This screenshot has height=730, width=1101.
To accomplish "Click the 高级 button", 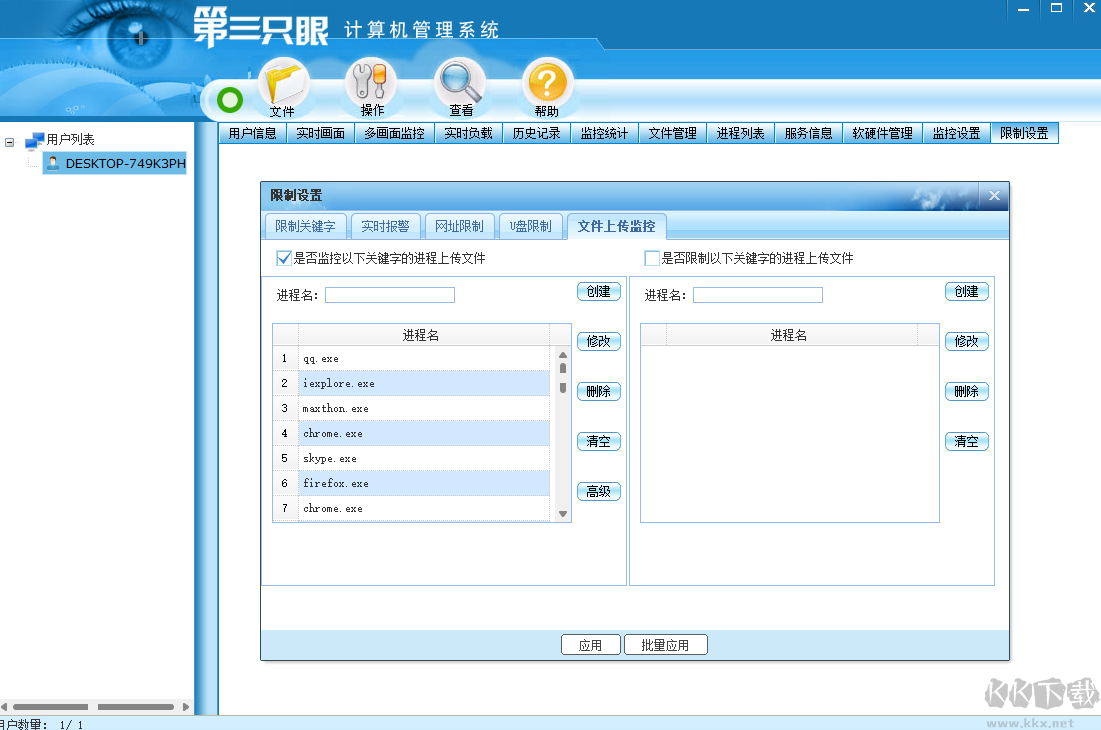I will point(598,491).
